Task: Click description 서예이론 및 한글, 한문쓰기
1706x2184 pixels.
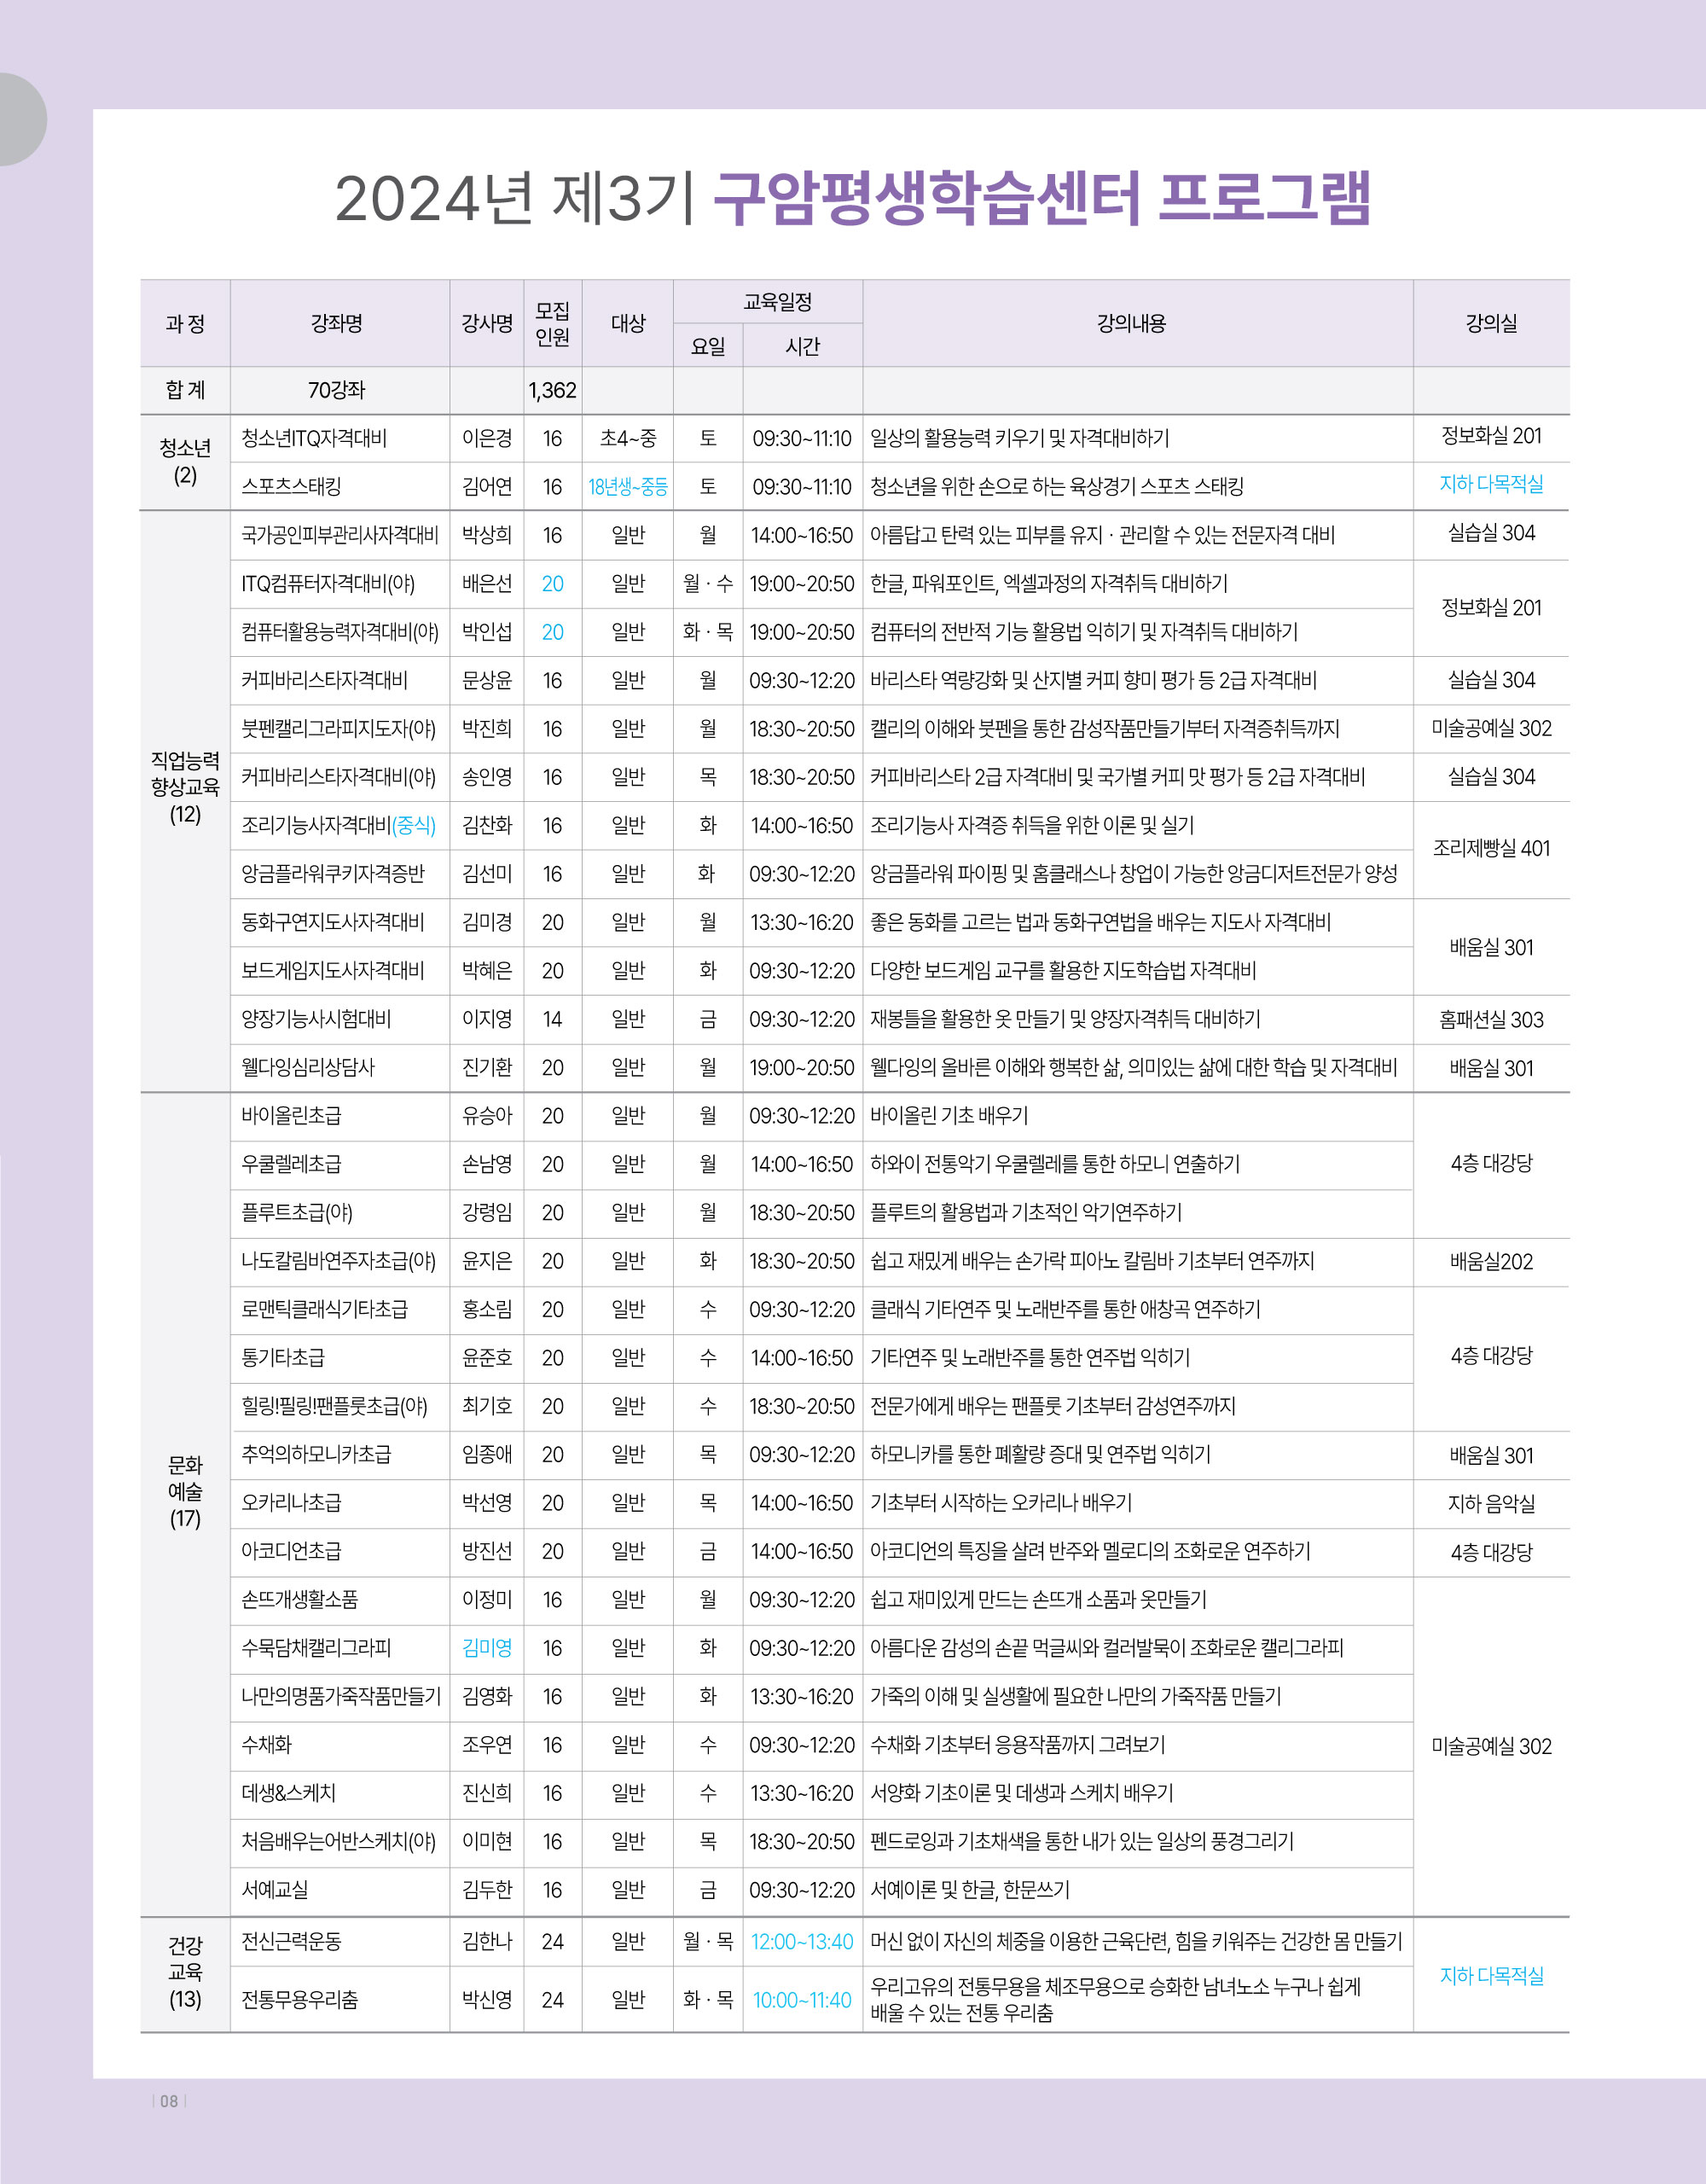Action: click(970, 1891)
